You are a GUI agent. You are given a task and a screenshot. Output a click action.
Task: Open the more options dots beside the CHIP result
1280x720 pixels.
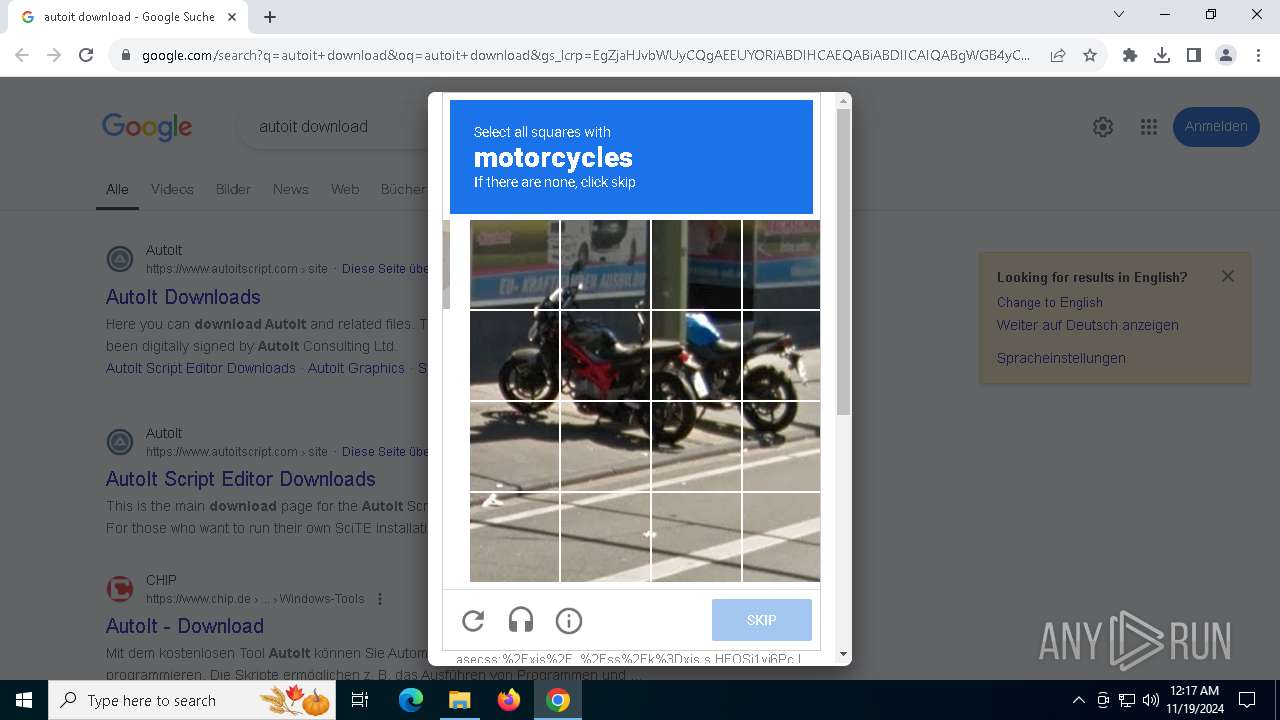click(379, 599)
